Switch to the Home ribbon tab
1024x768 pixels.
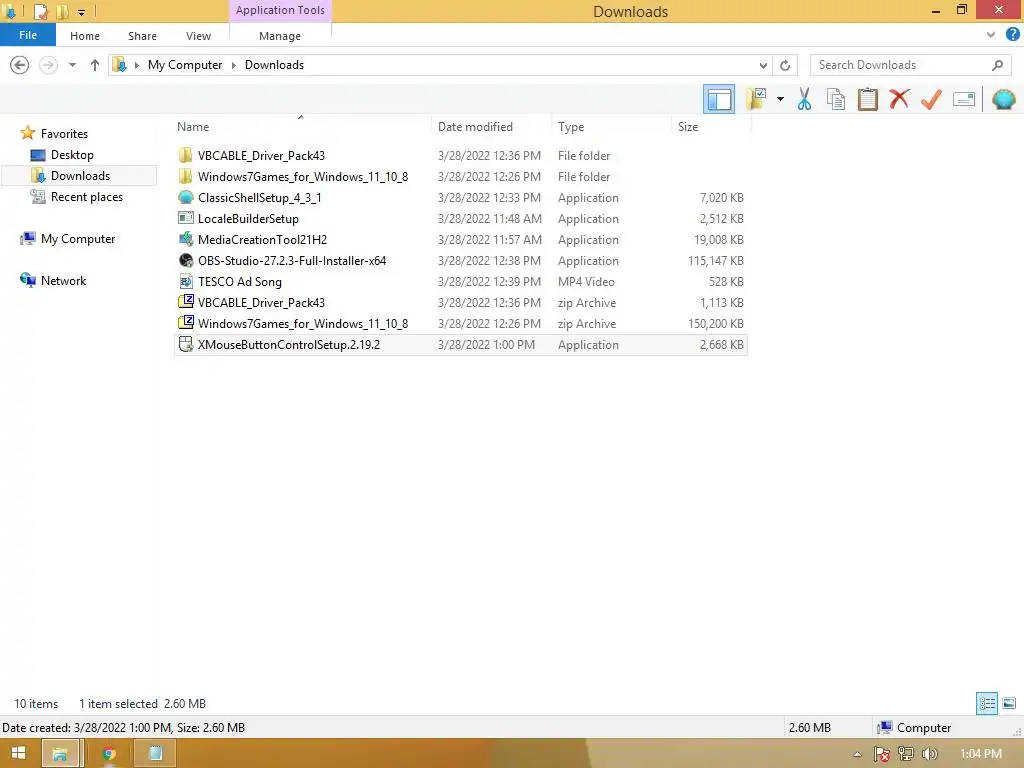85,36
